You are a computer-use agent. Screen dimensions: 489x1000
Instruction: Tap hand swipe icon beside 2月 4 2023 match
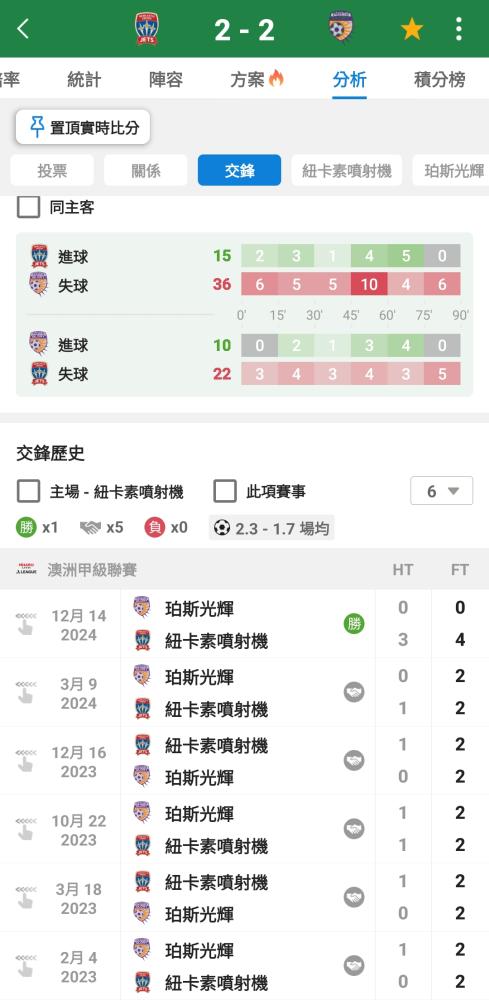click(25, 966)
